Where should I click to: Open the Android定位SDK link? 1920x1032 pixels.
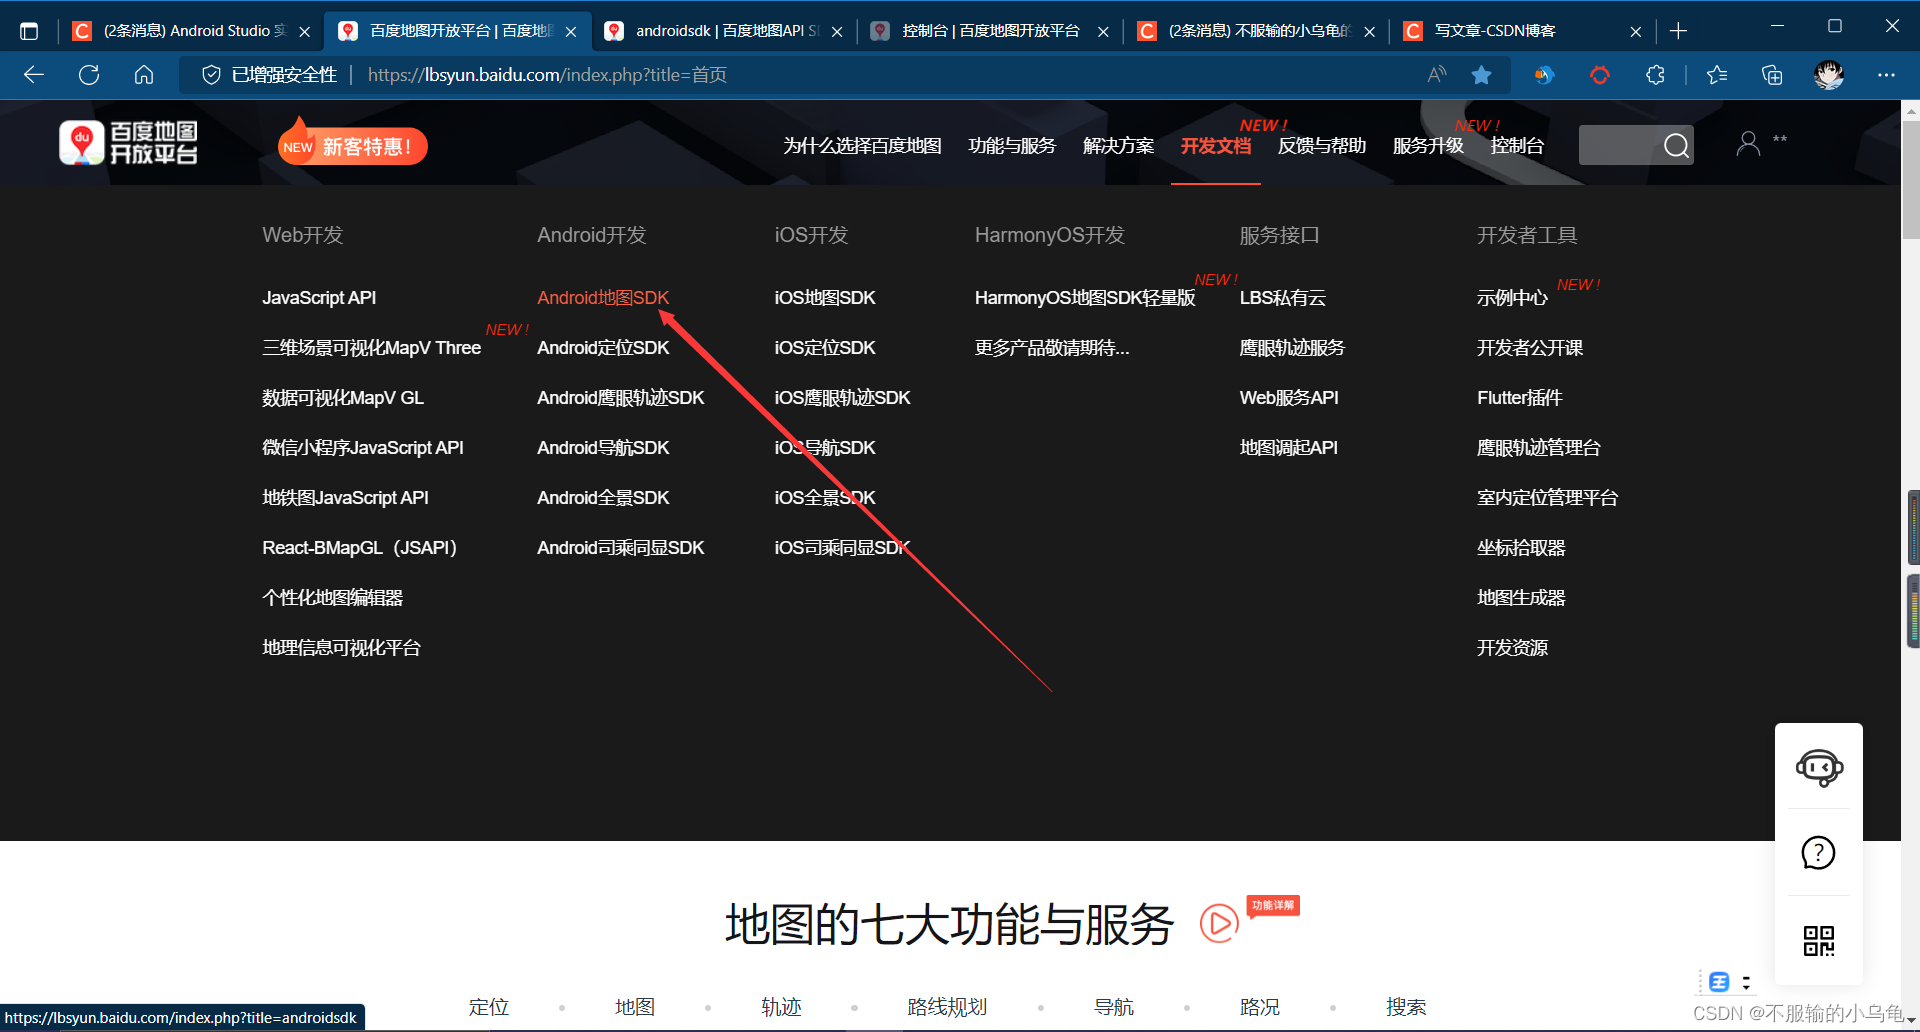point(603,348)
